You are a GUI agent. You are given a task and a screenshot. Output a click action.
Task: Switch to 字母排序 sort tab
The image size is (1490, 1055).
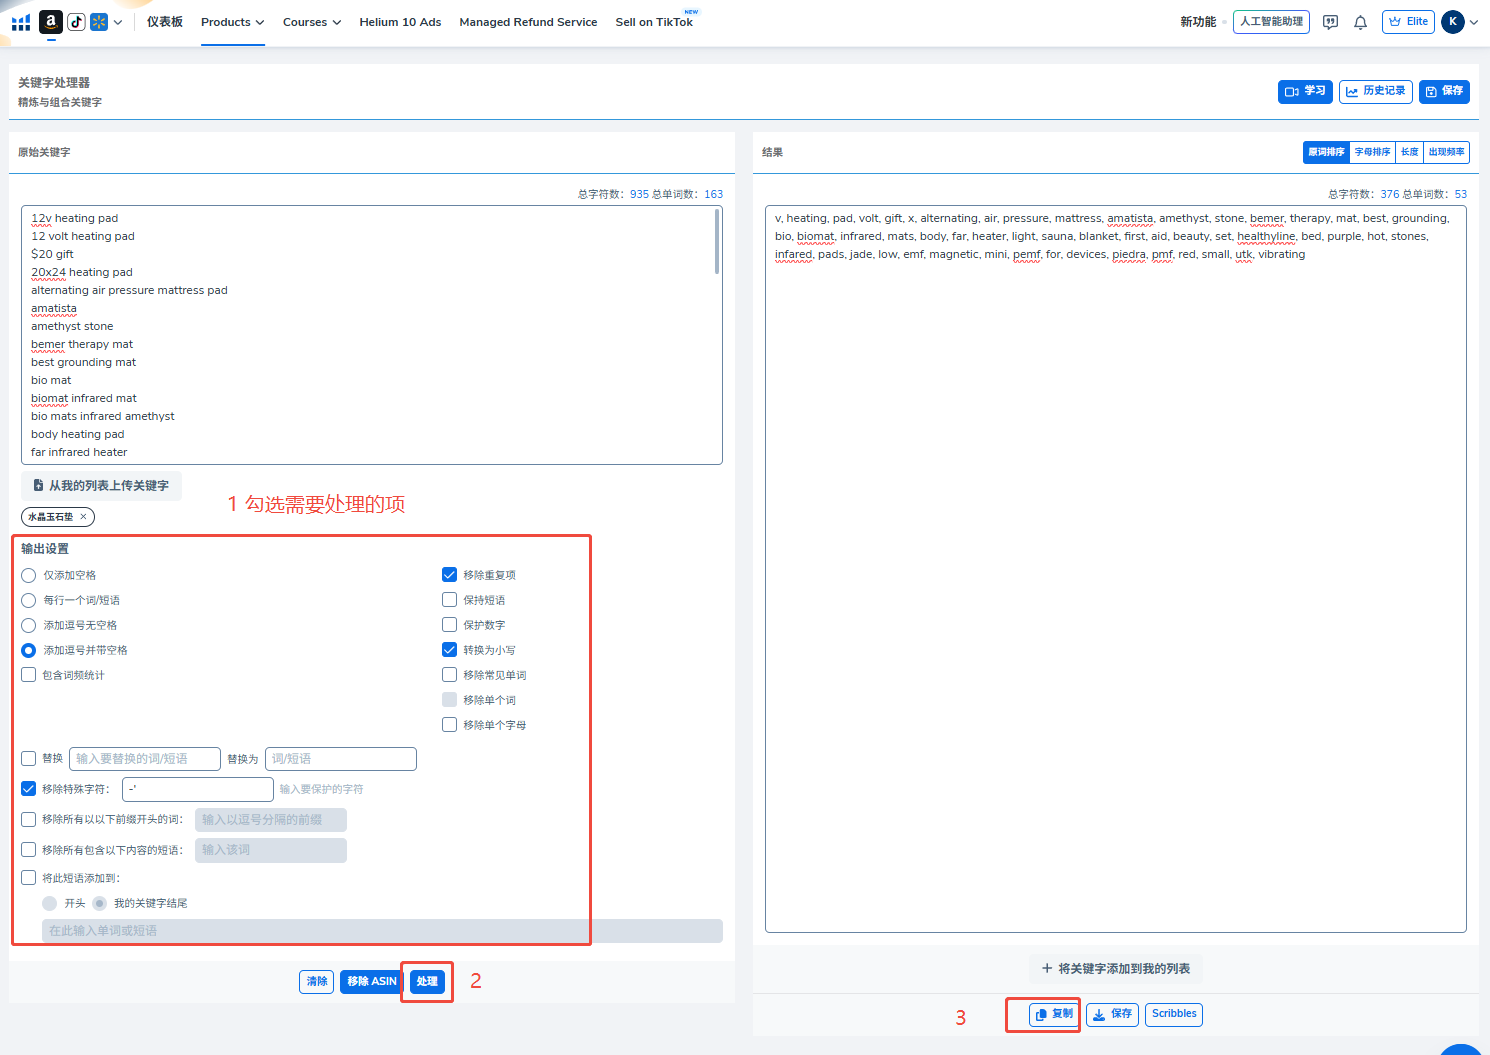pos(1372,152)
